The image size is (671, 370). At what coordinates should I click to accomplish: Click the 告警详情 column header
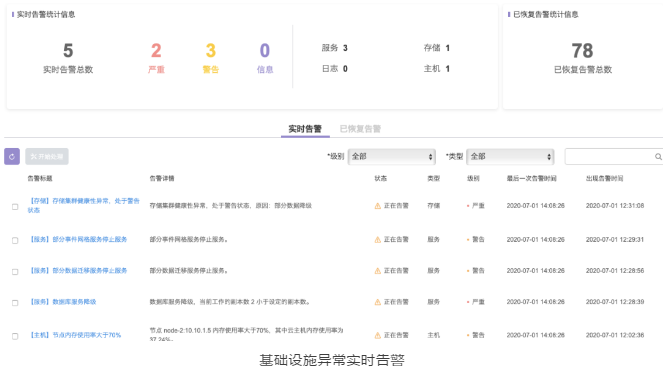(x=162, y=178)
